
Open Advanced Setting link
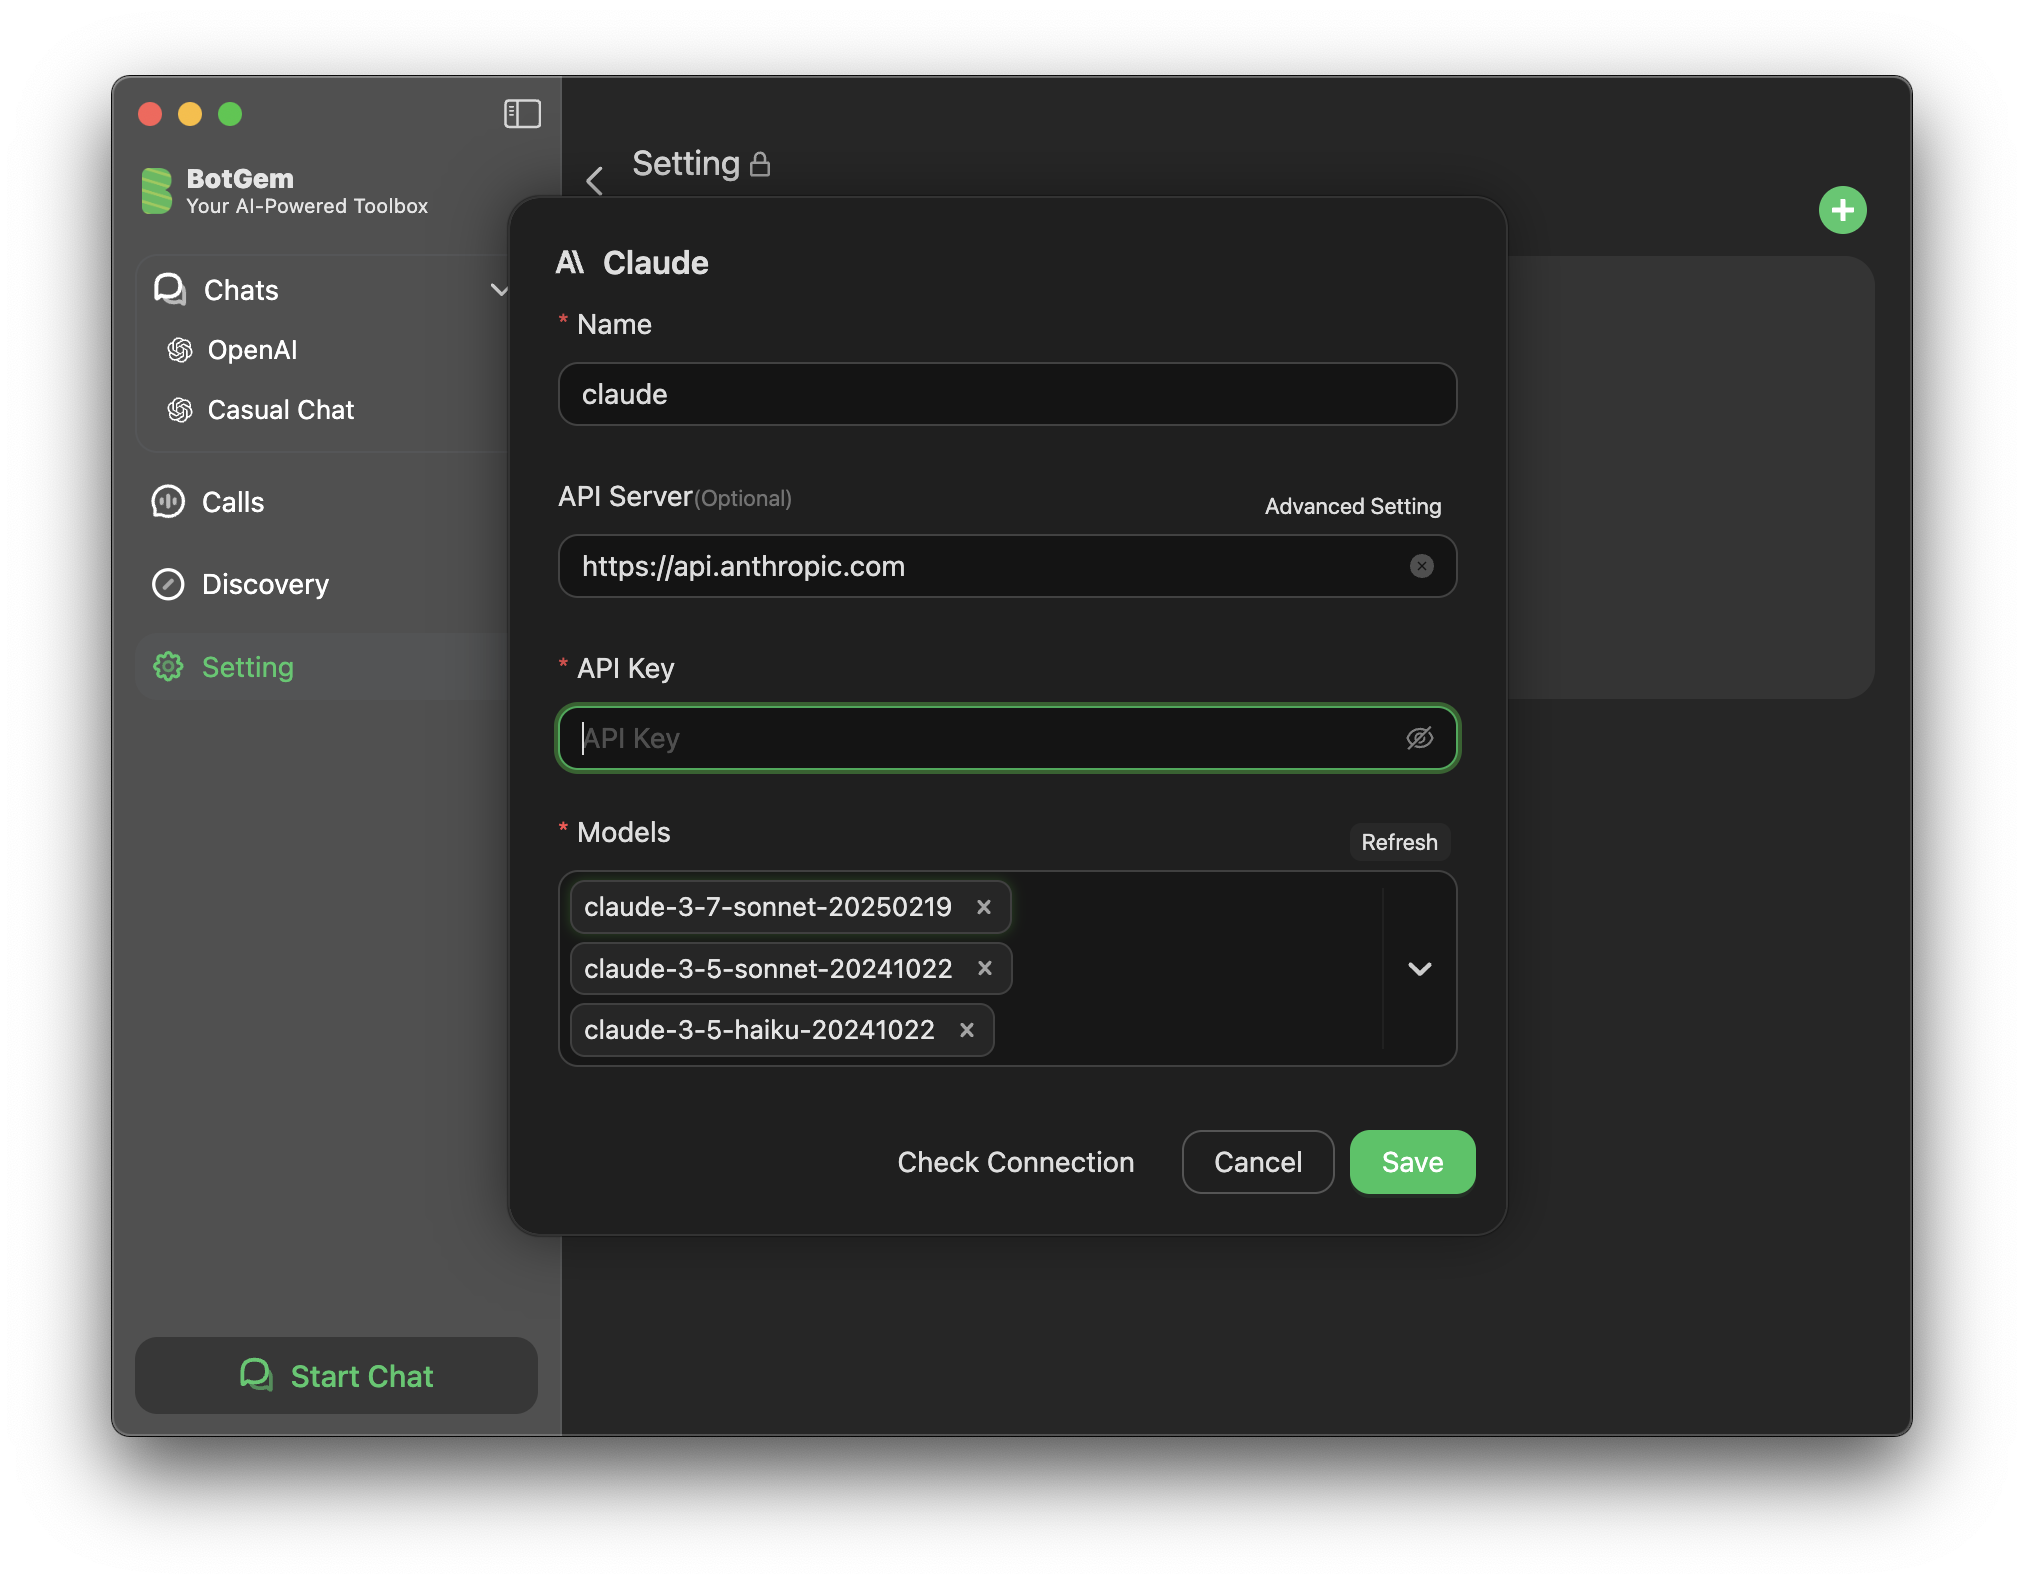pyautogui.click(x=1352, y=506)
